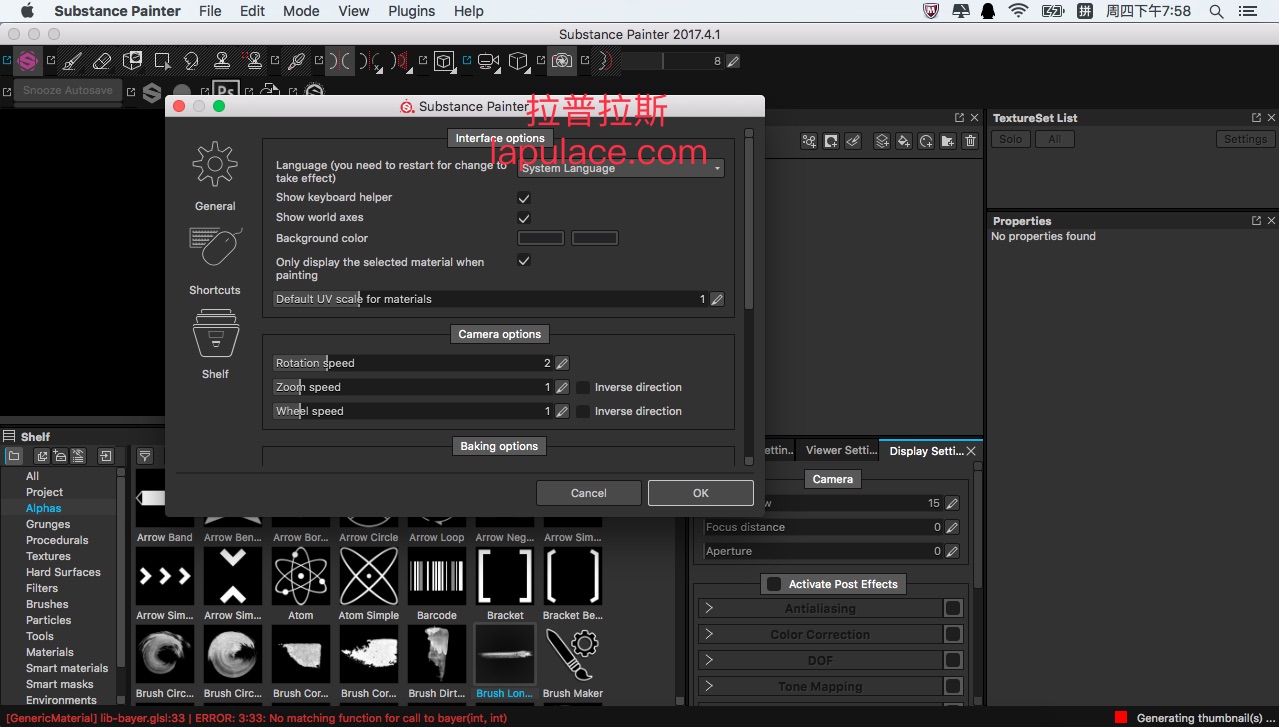Click the macOS Spotlight search icon
This screenshot has height=727, width=1279.
[x=1216, y=11]
